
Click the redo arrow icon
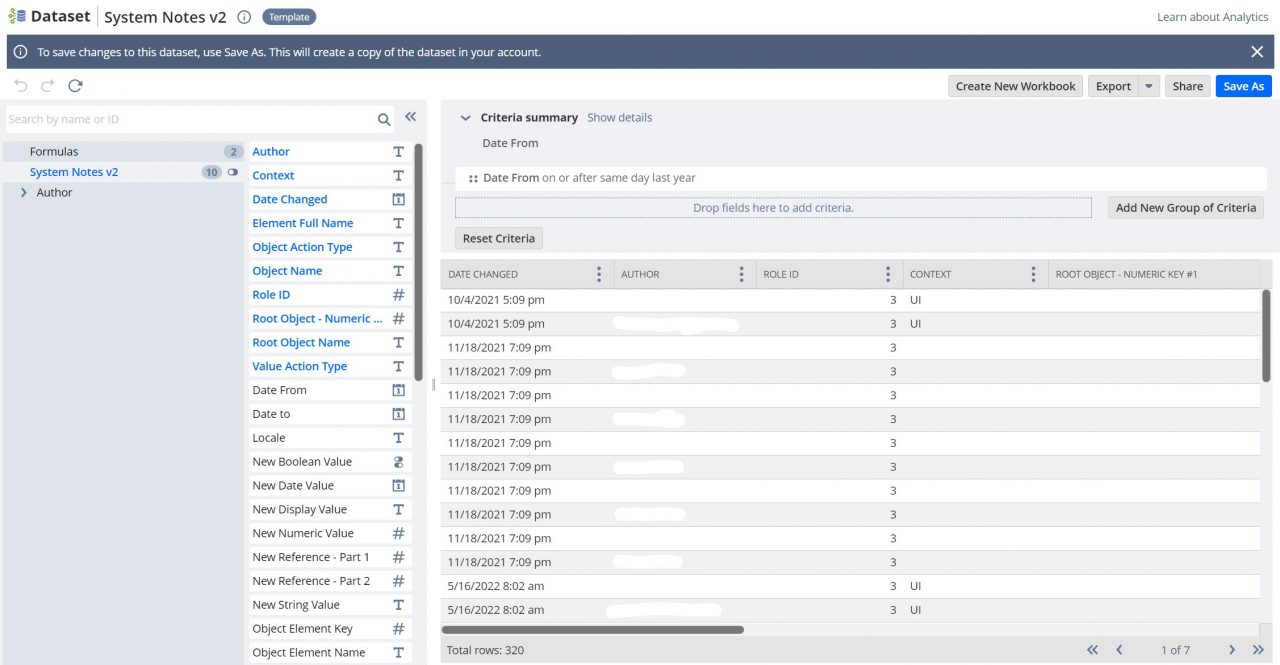pyautogui.click(x=47, y=86)
